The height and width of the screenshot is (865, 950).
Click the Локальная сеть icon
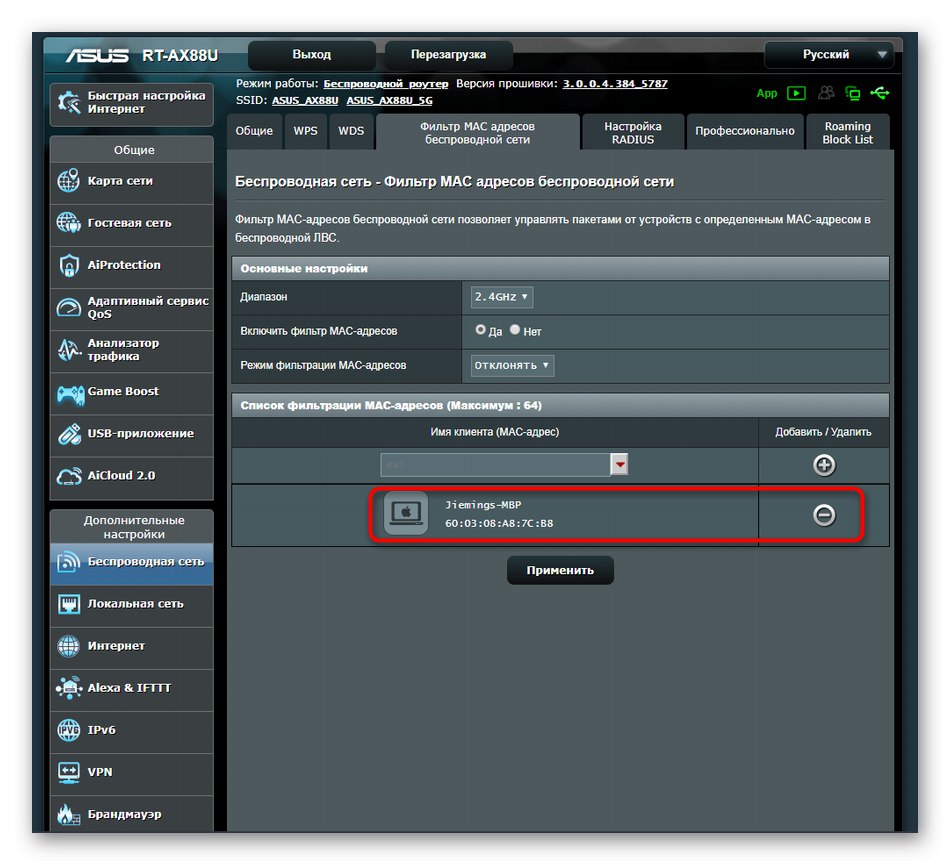68,604
